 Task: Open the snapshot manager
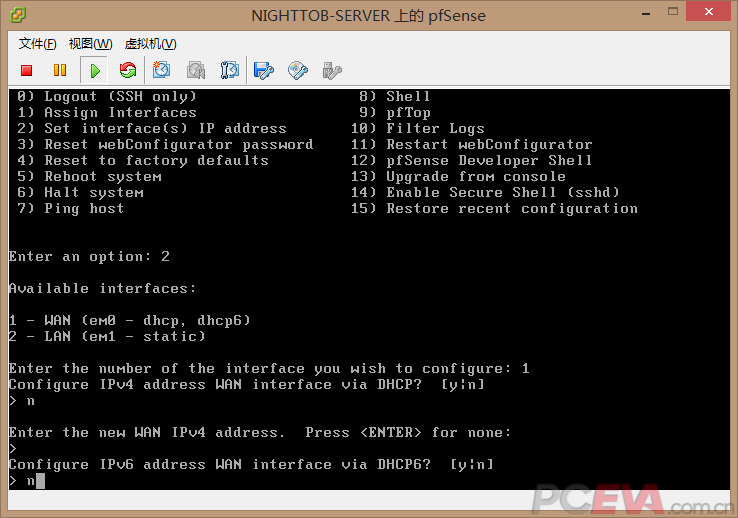pyautogui.click(x=230, y=70)
